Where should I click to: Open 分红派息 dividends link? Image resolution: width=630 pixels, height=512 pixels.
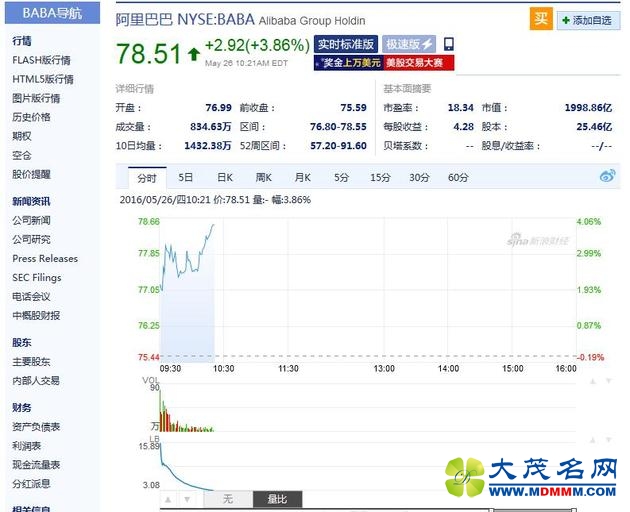point(31,484)
